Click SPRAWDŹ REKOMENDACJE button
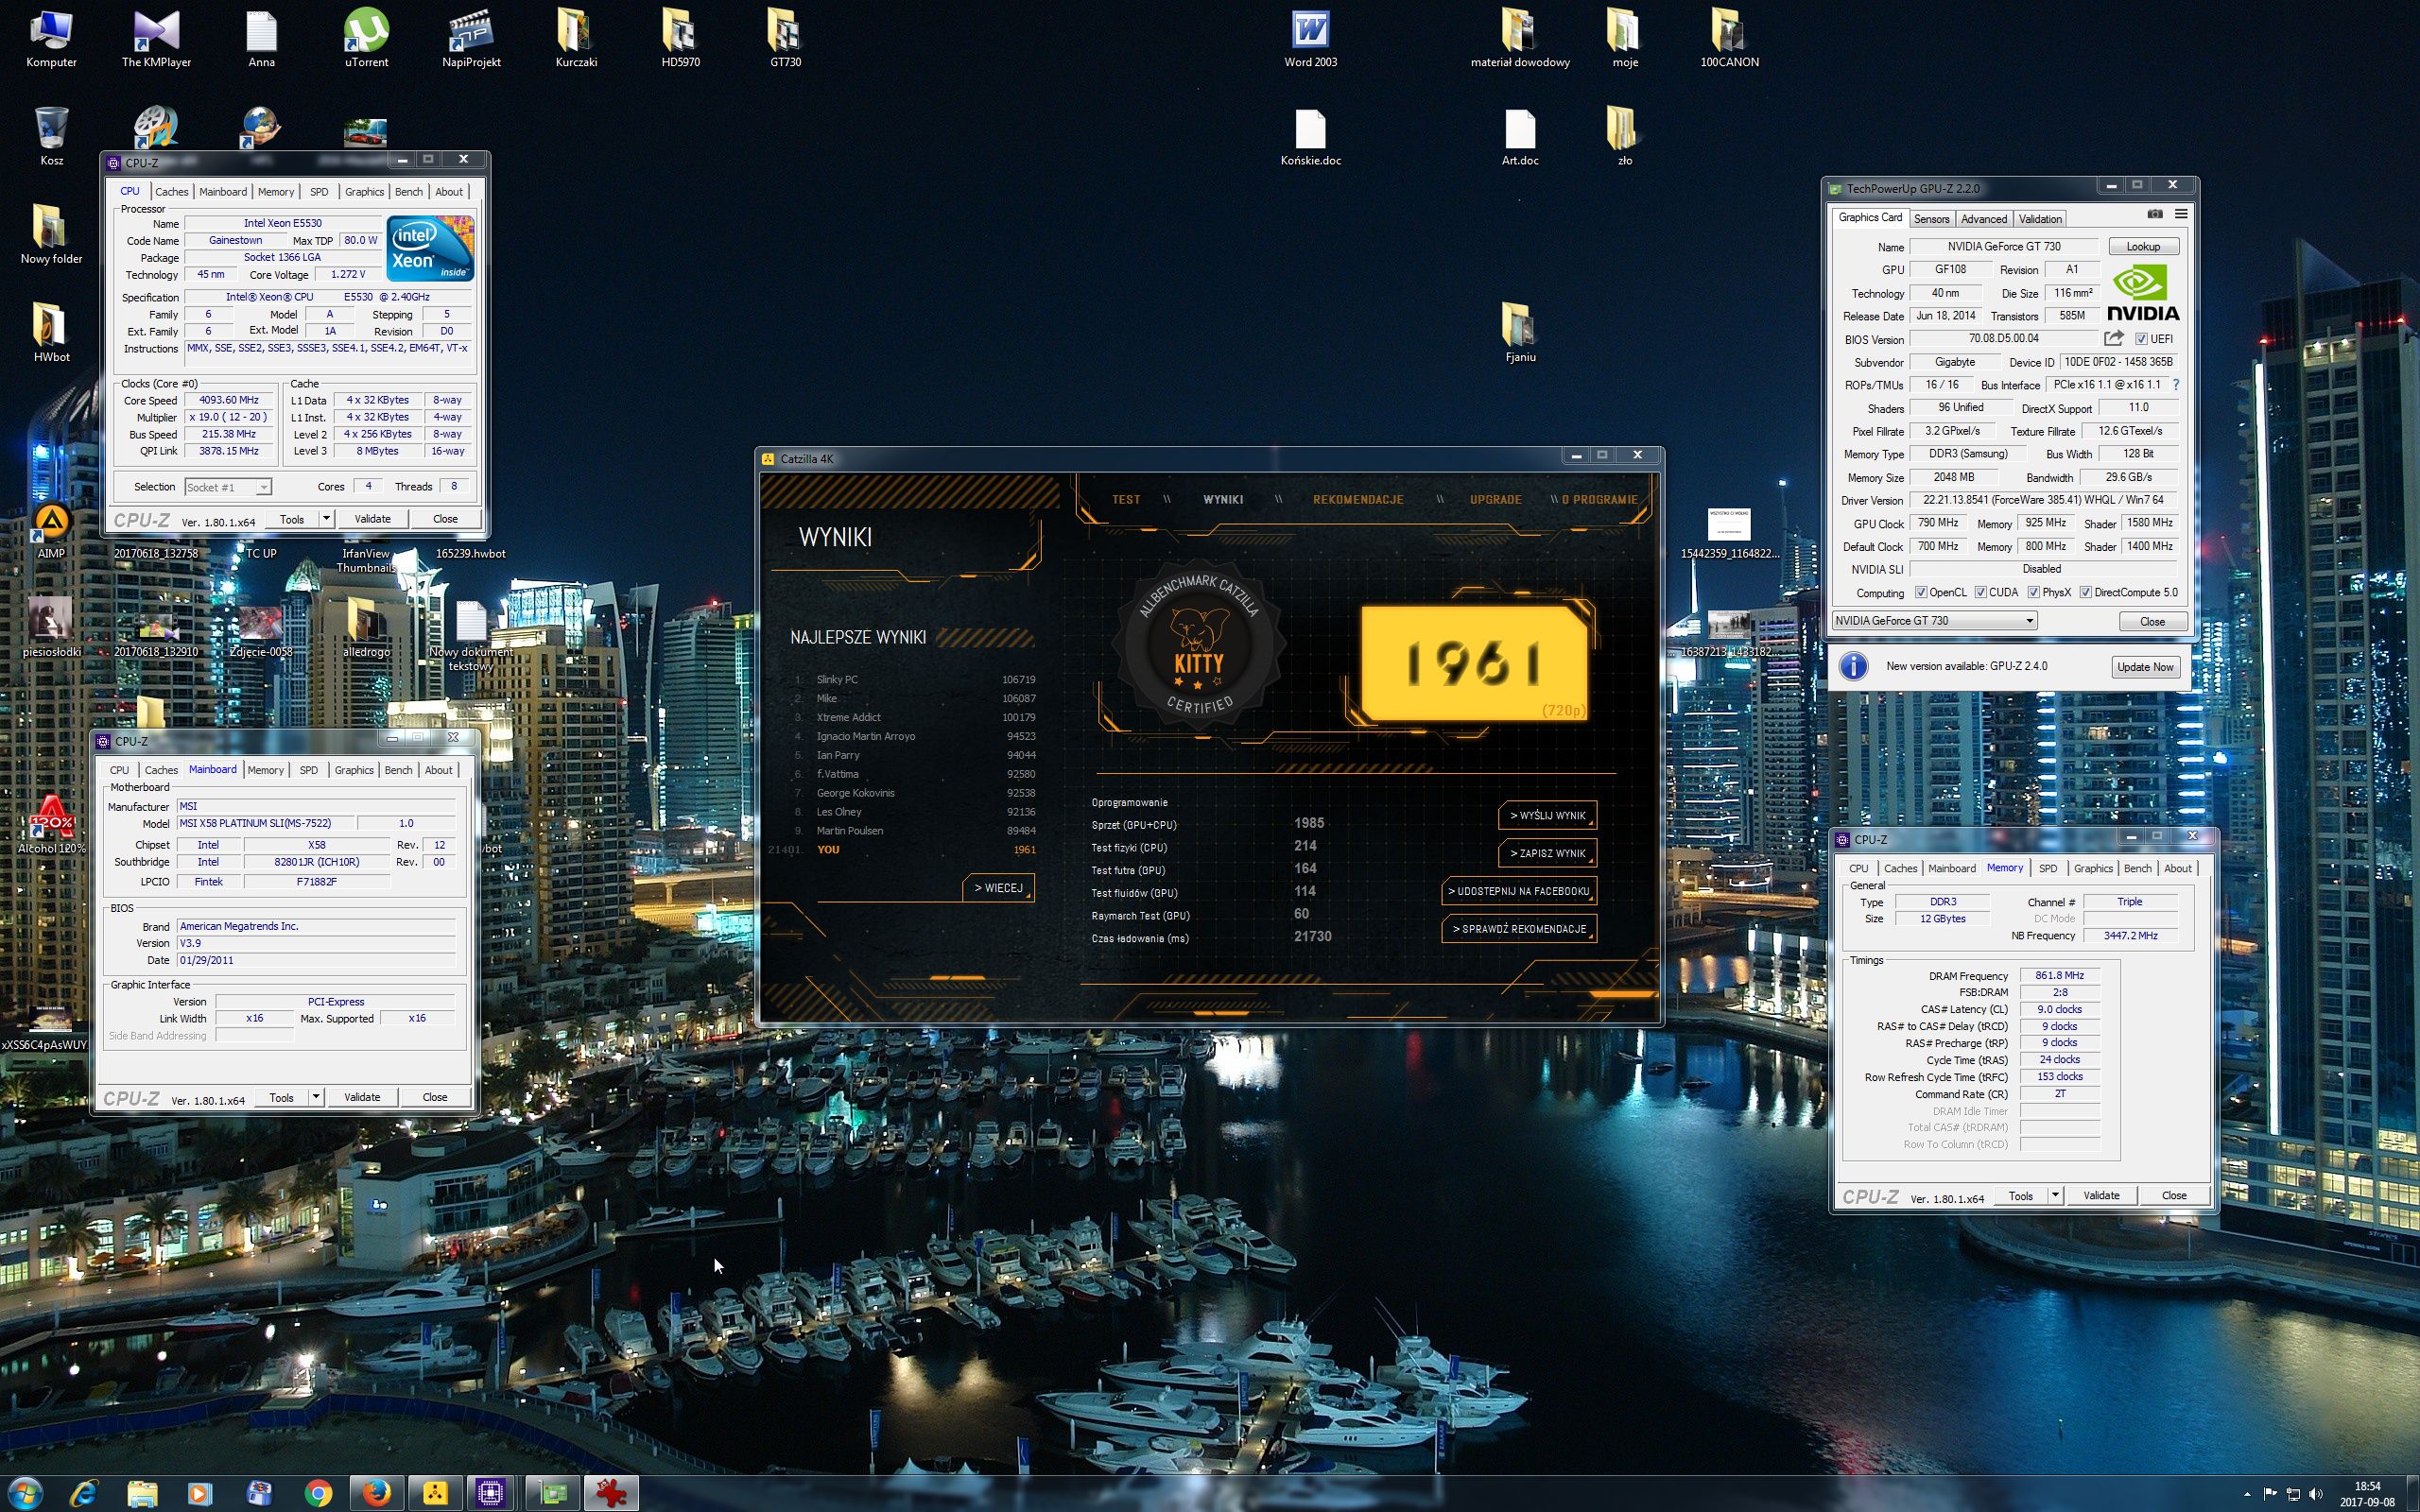 pyautogui.click(x=1518, y=929)
